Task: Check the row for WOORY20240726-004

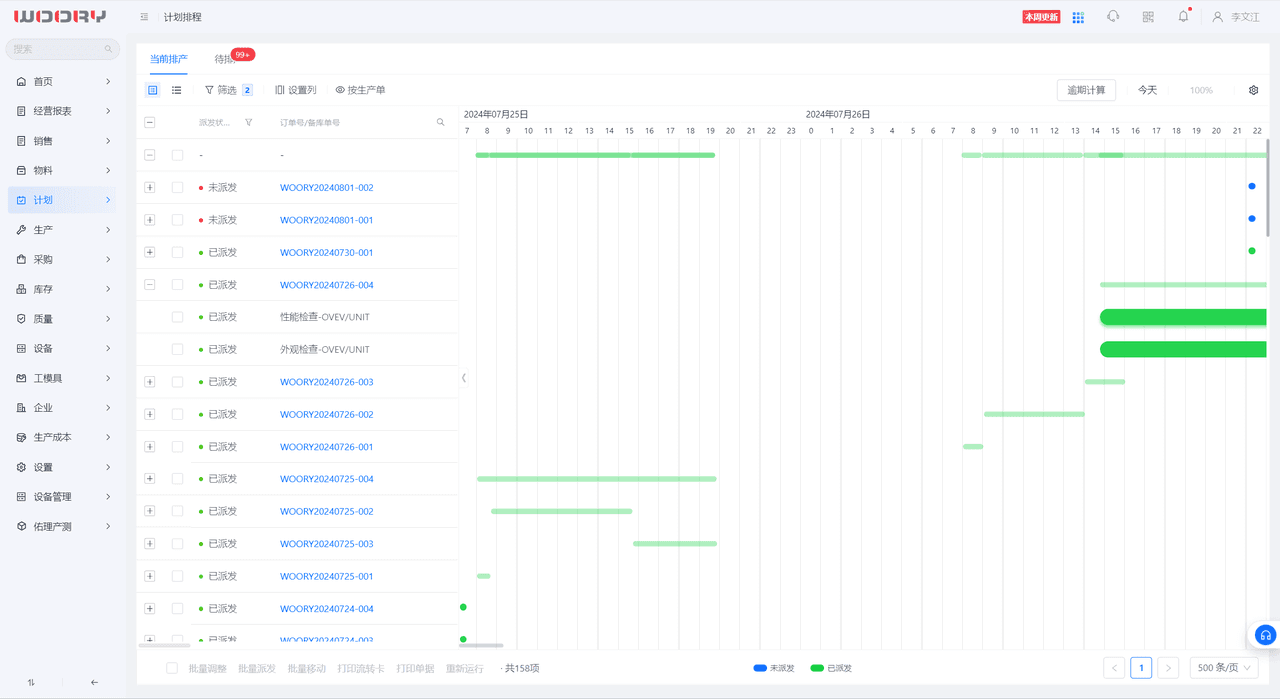Action: pyautogui.click(x=177, y=284)
